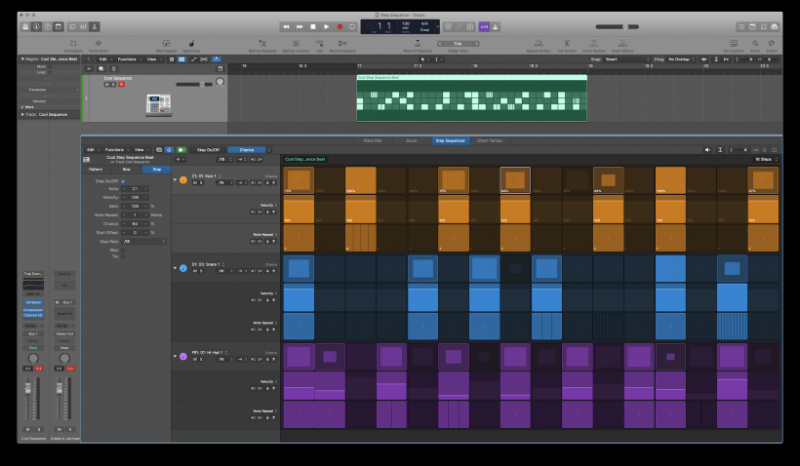Open Smart Controls button
Screen dimensions: 800x466
coord(72,27)
